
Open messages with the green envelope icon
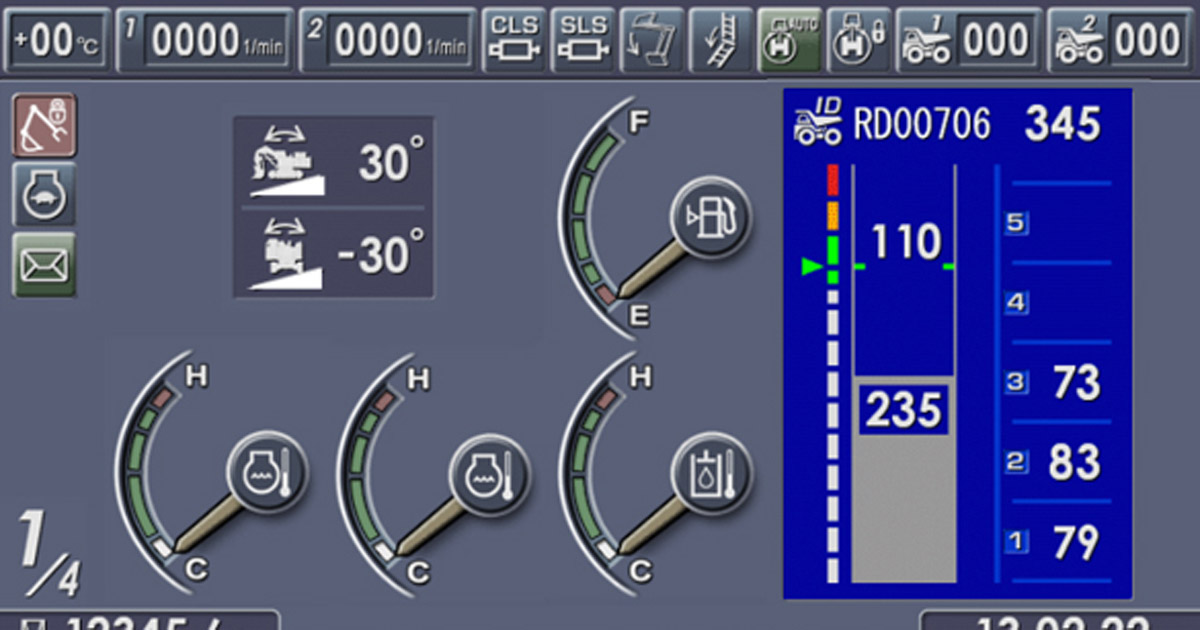(x=44, y=264)
